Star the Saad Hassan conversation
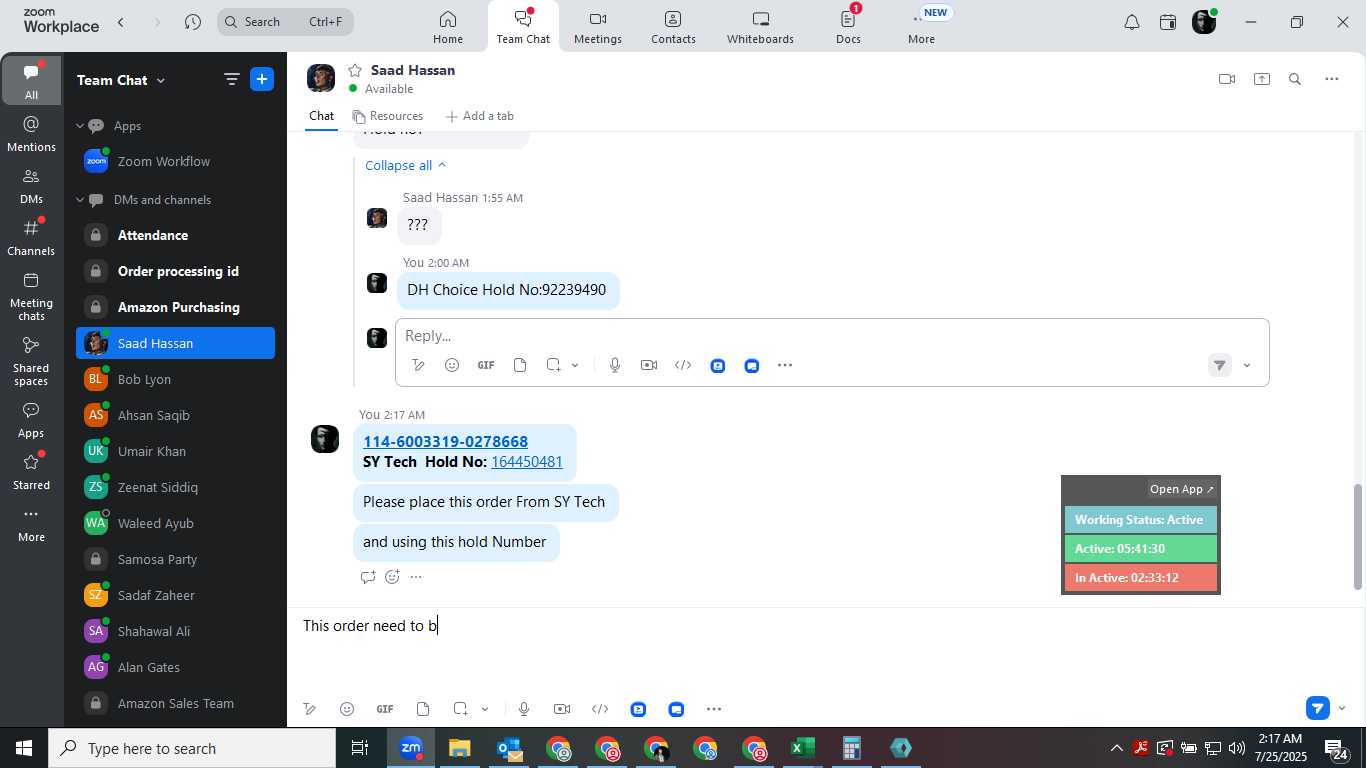Image resolution: width=1366 pixels, height=768 pixels. coord(354,70)
